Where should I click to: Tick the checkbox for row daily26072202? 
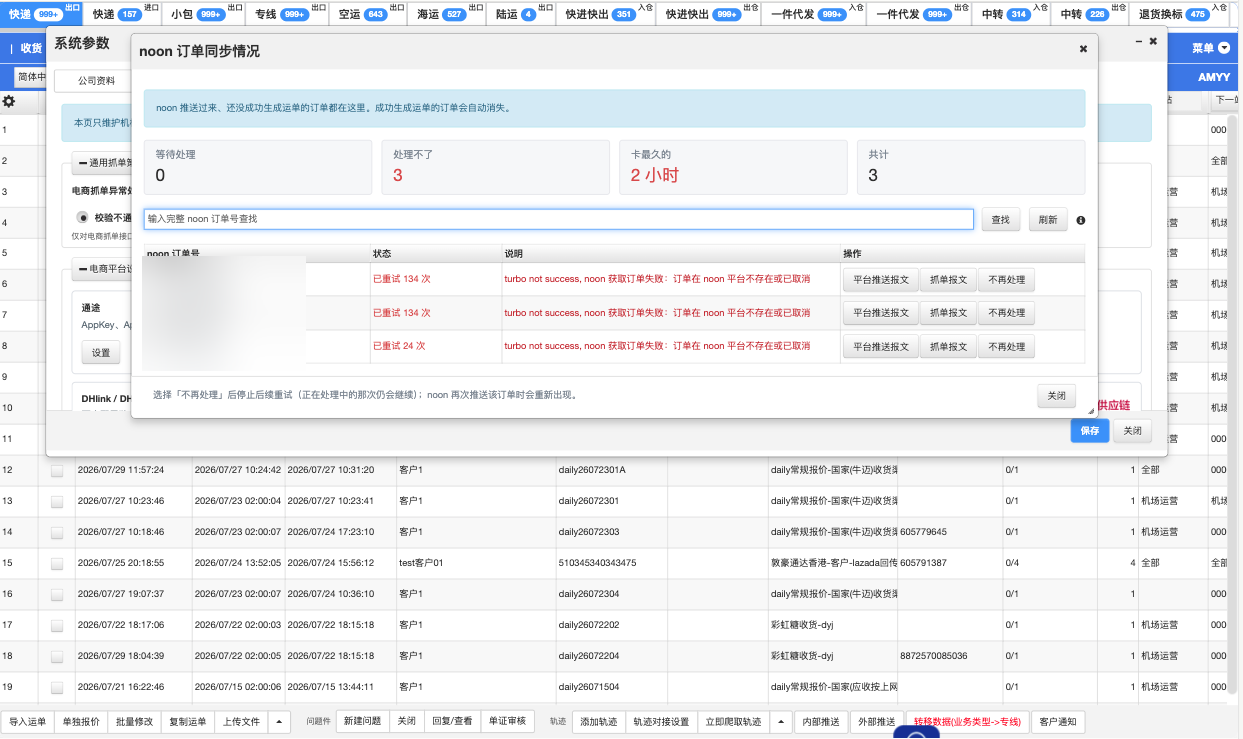point(57,625)
